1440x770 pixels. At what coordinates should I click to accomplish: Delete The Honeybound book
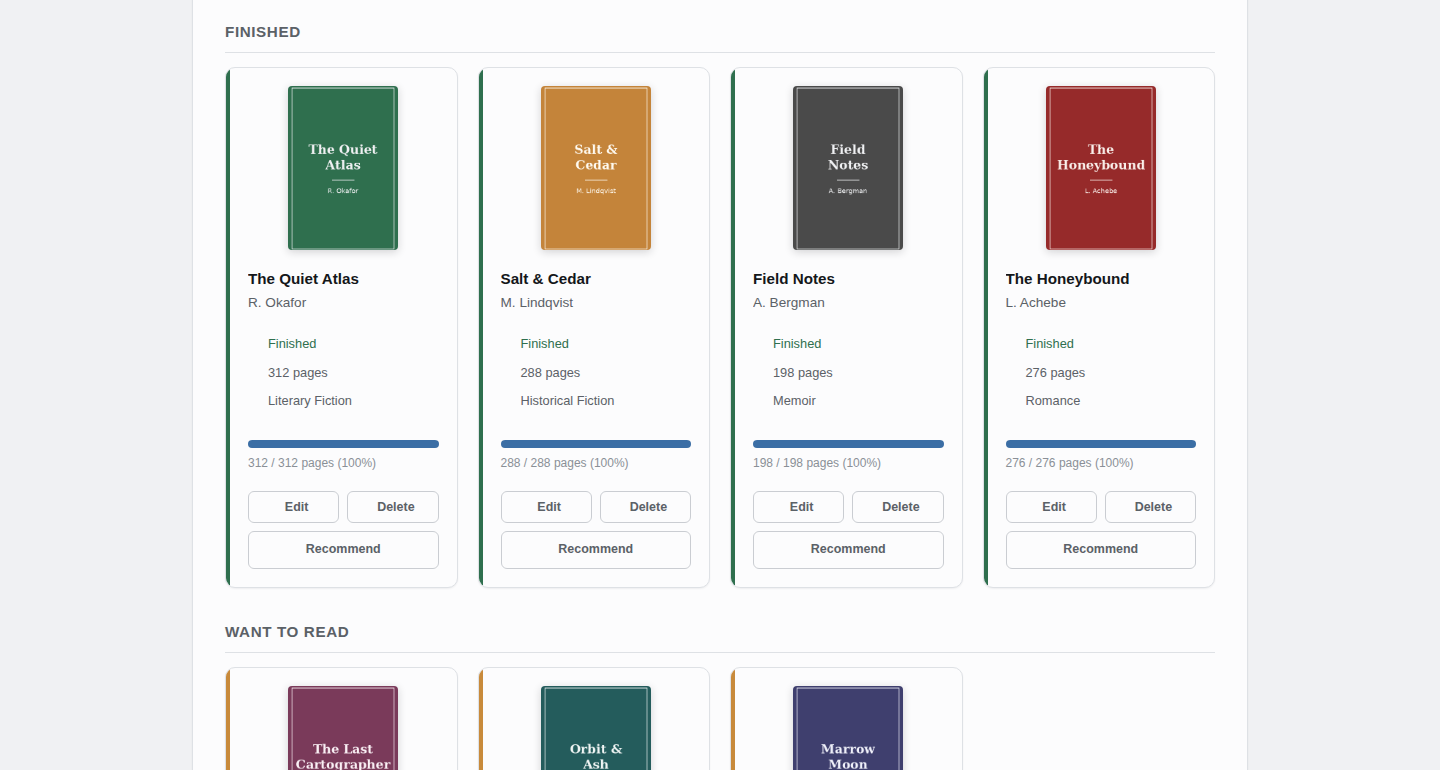point(1150,507)
